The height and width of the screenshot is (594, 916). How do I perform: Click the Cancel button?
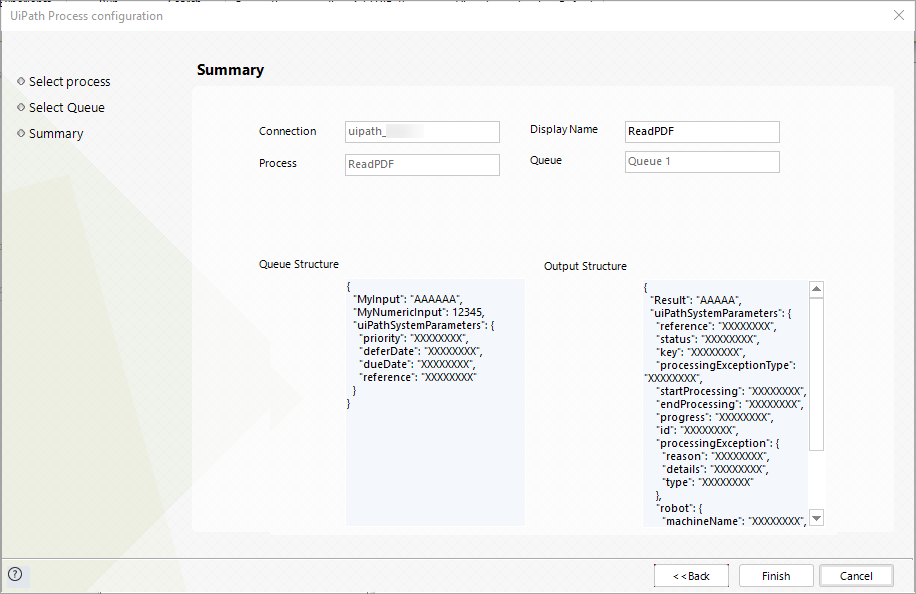point(856,576)
